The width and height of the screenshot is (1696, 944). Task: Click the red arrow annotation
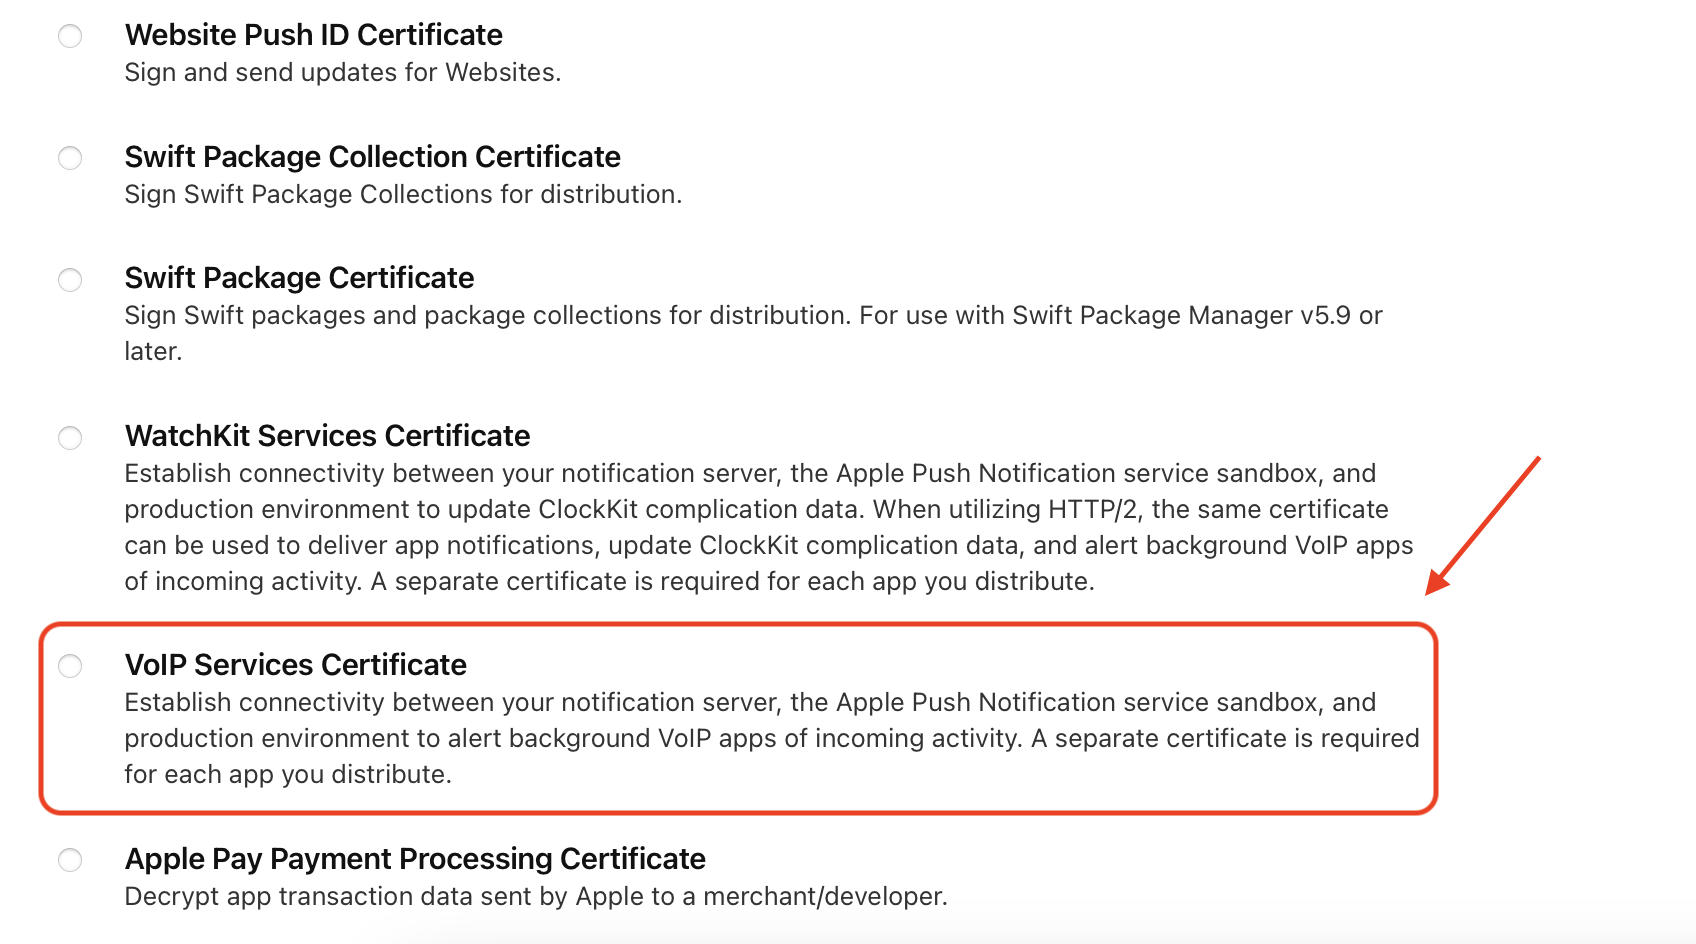click(1484, 525)
